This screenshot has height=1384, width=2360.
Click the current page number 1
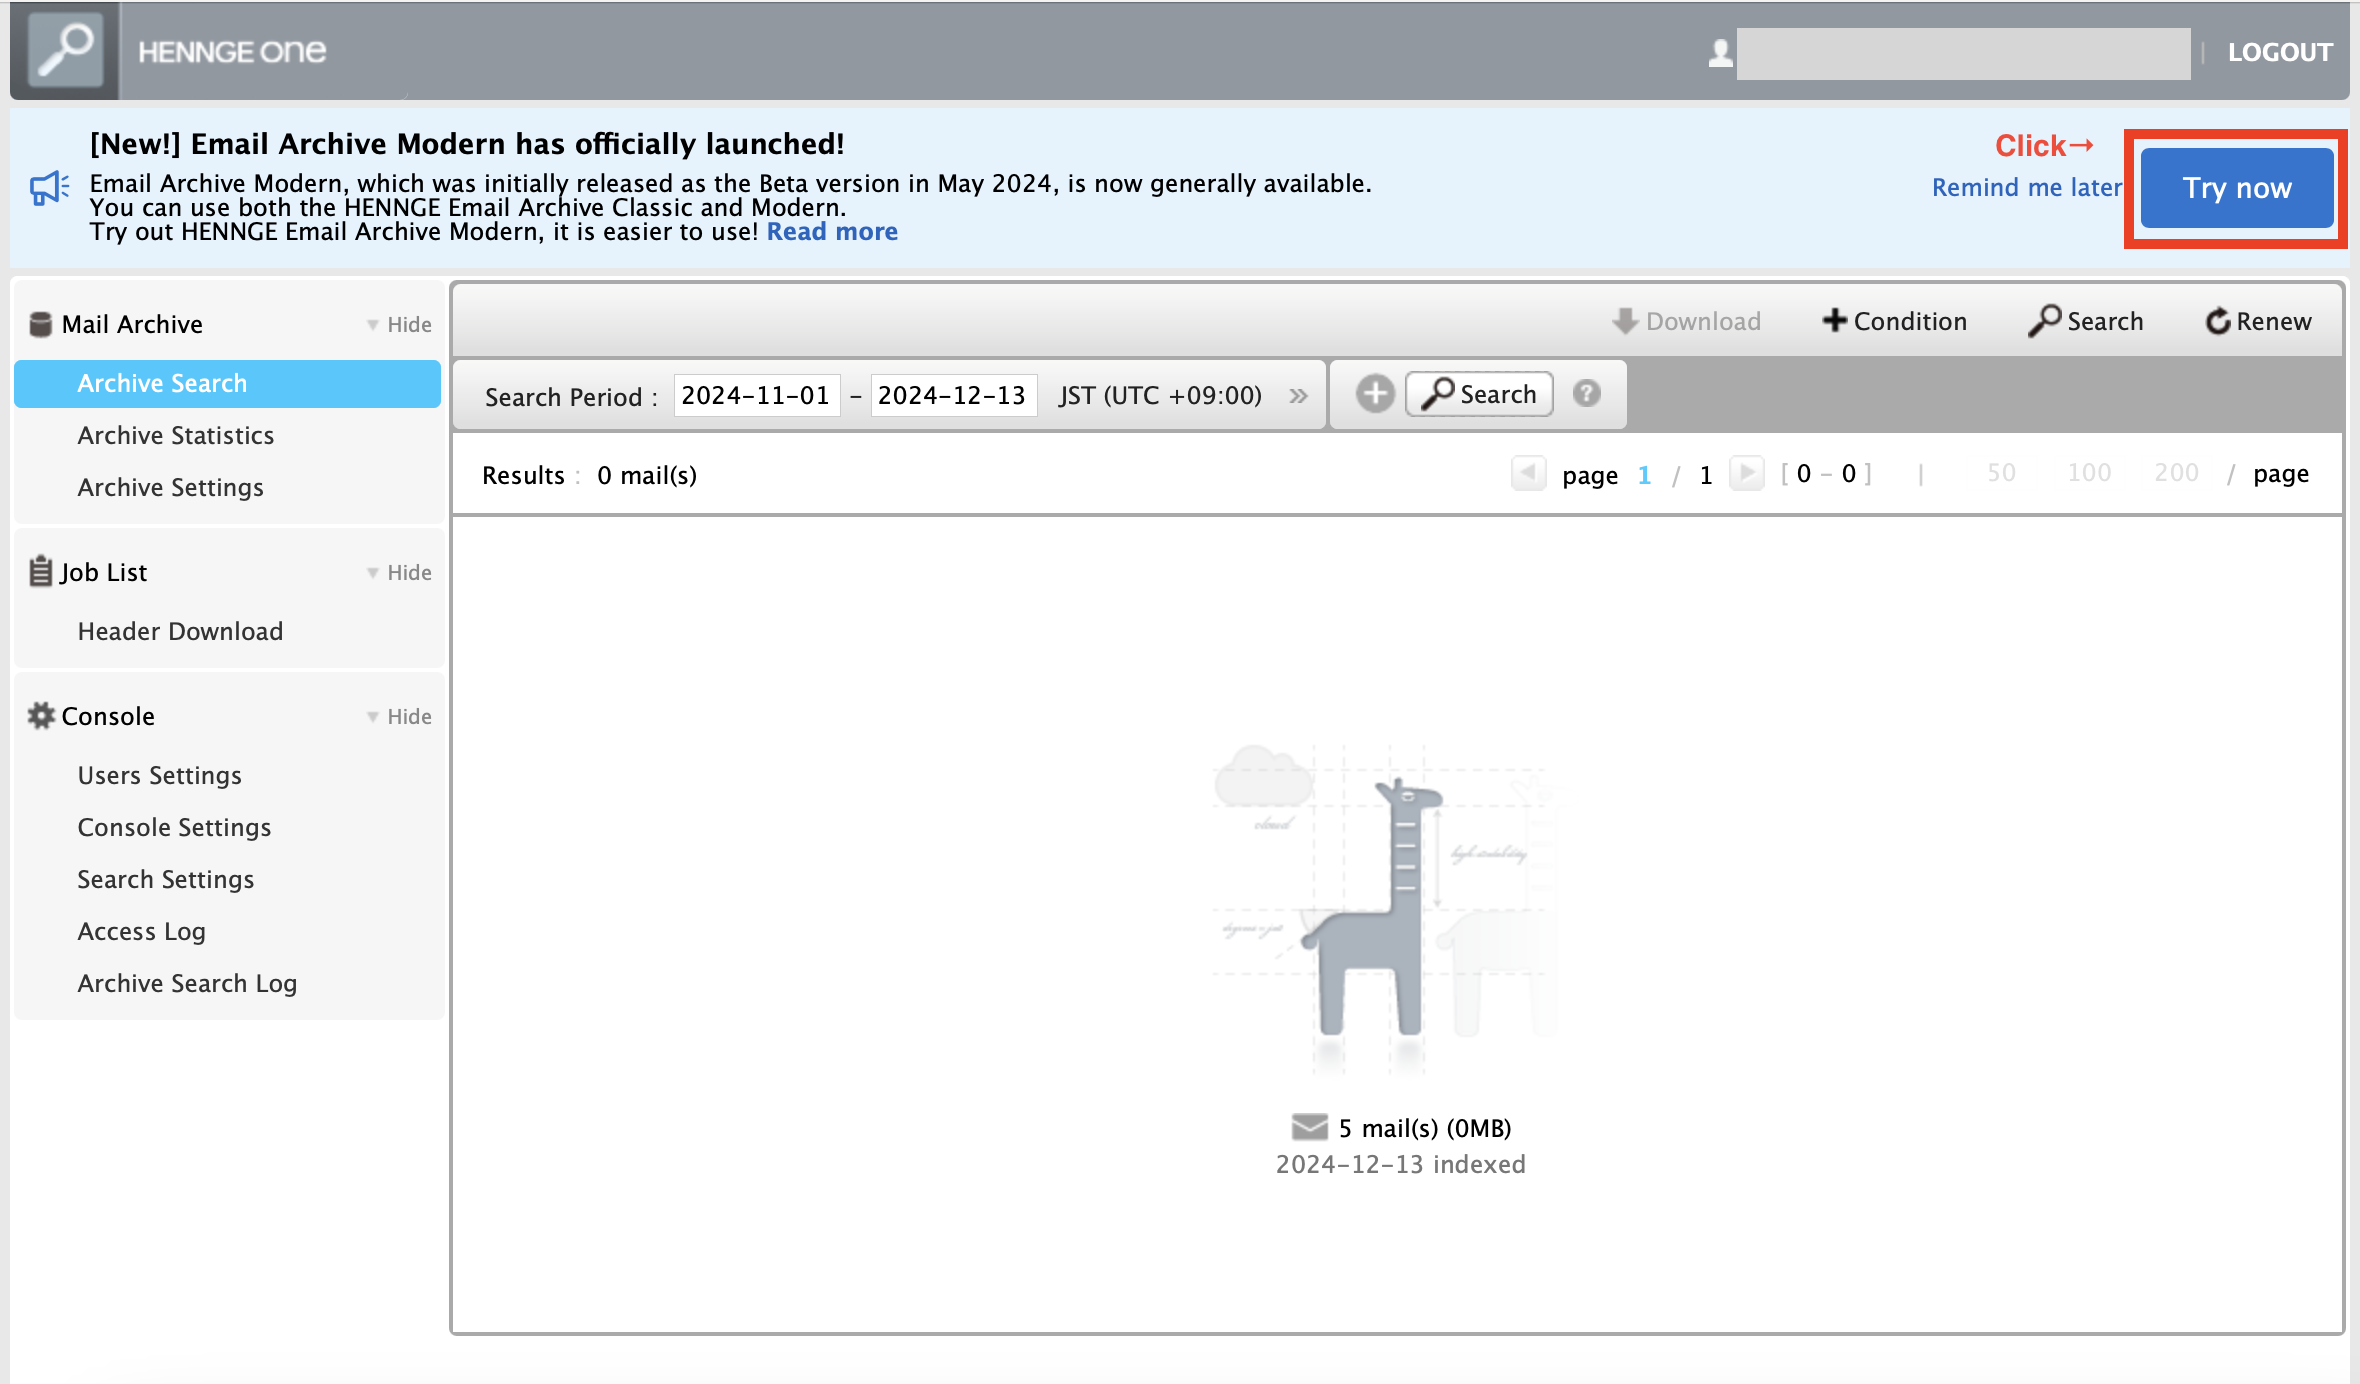[x=1644, y=474]
